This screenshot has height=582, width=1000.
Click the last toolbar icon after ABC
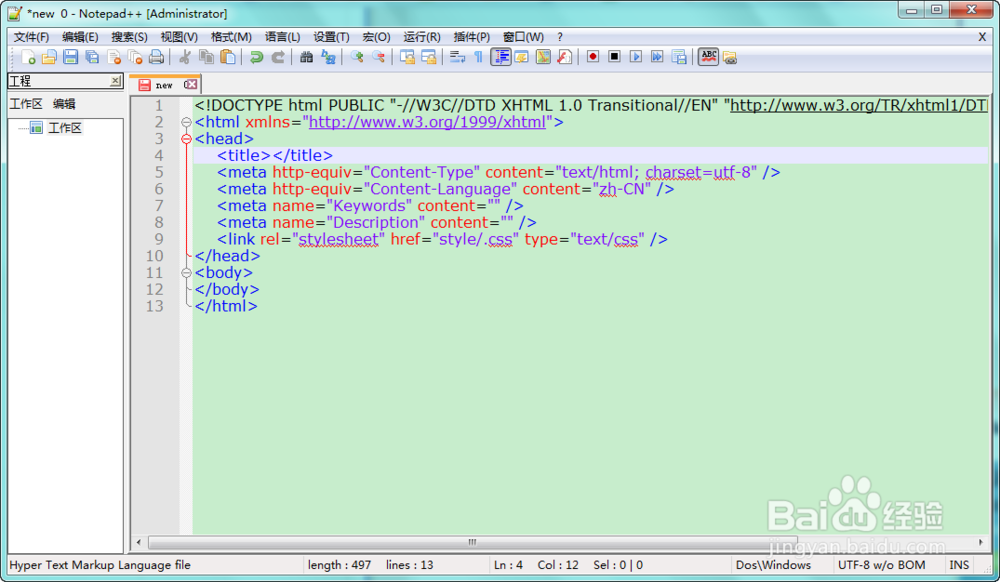pyautogui.click(x=730, y=57)
